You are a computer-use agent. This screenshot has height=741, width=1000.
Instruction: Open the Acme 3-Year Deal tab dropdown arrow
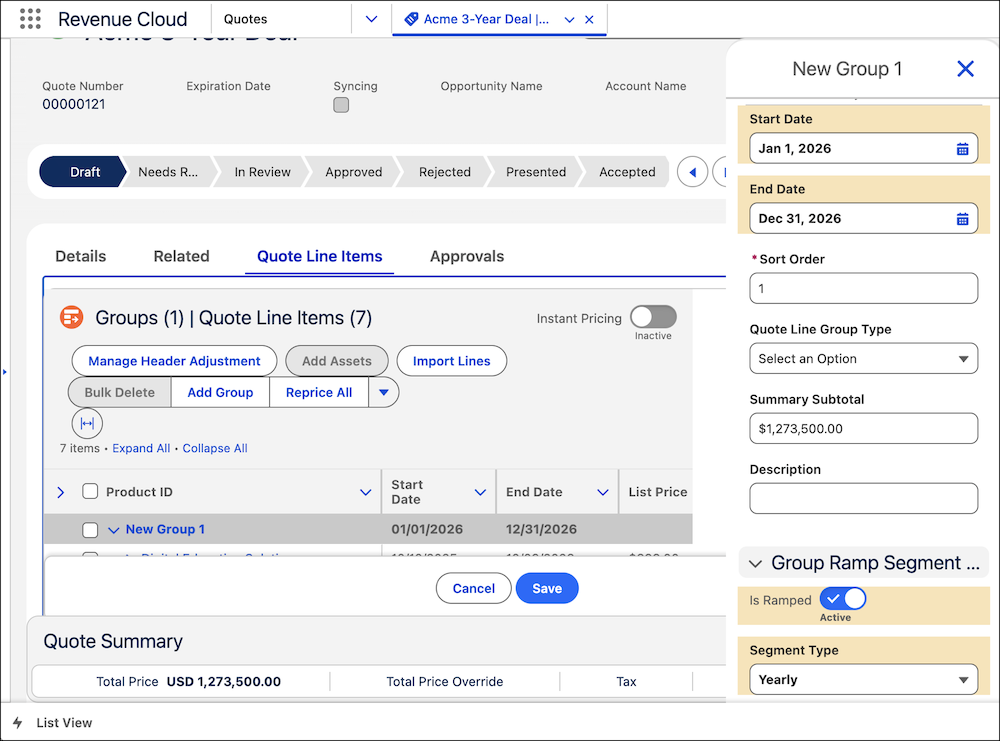tap(570, 20)
